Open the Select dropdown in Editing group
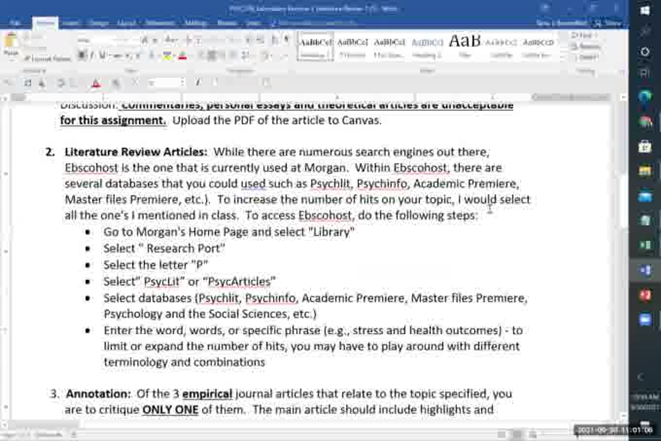 (x=586, y=58)
